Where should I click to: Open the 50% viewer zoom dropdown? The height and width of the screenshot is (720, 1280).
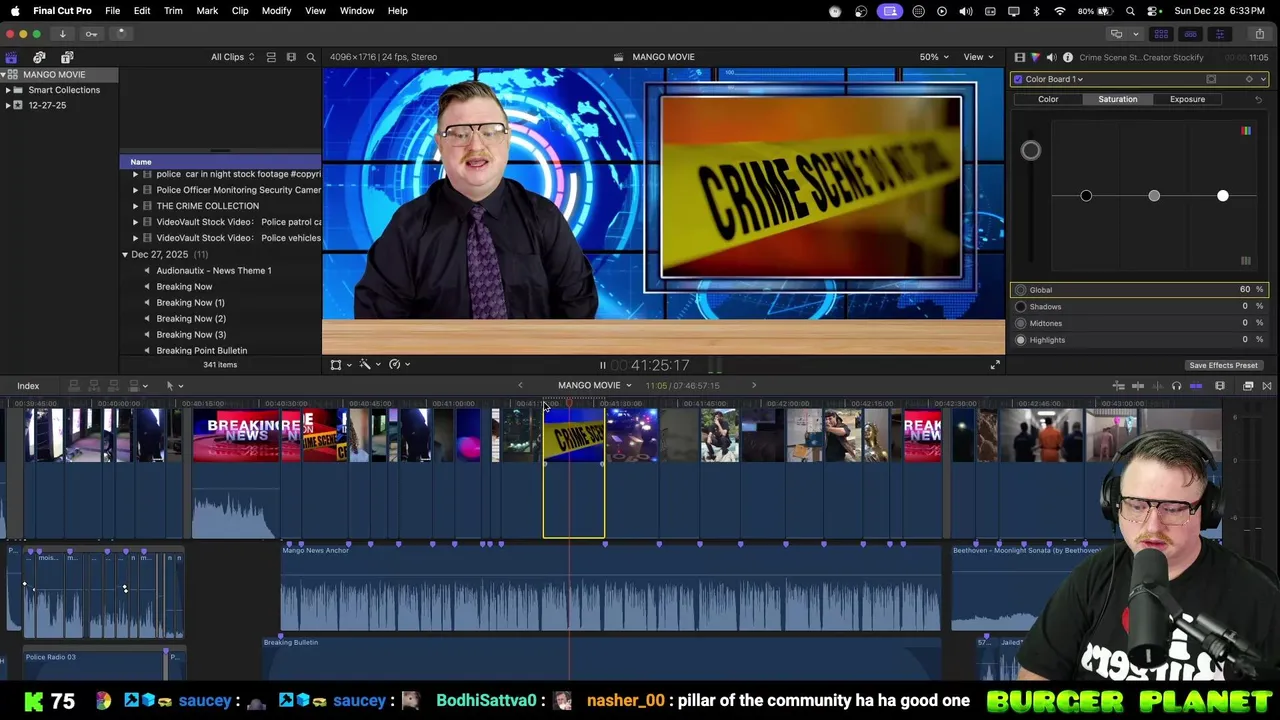[x=934, y=57]
